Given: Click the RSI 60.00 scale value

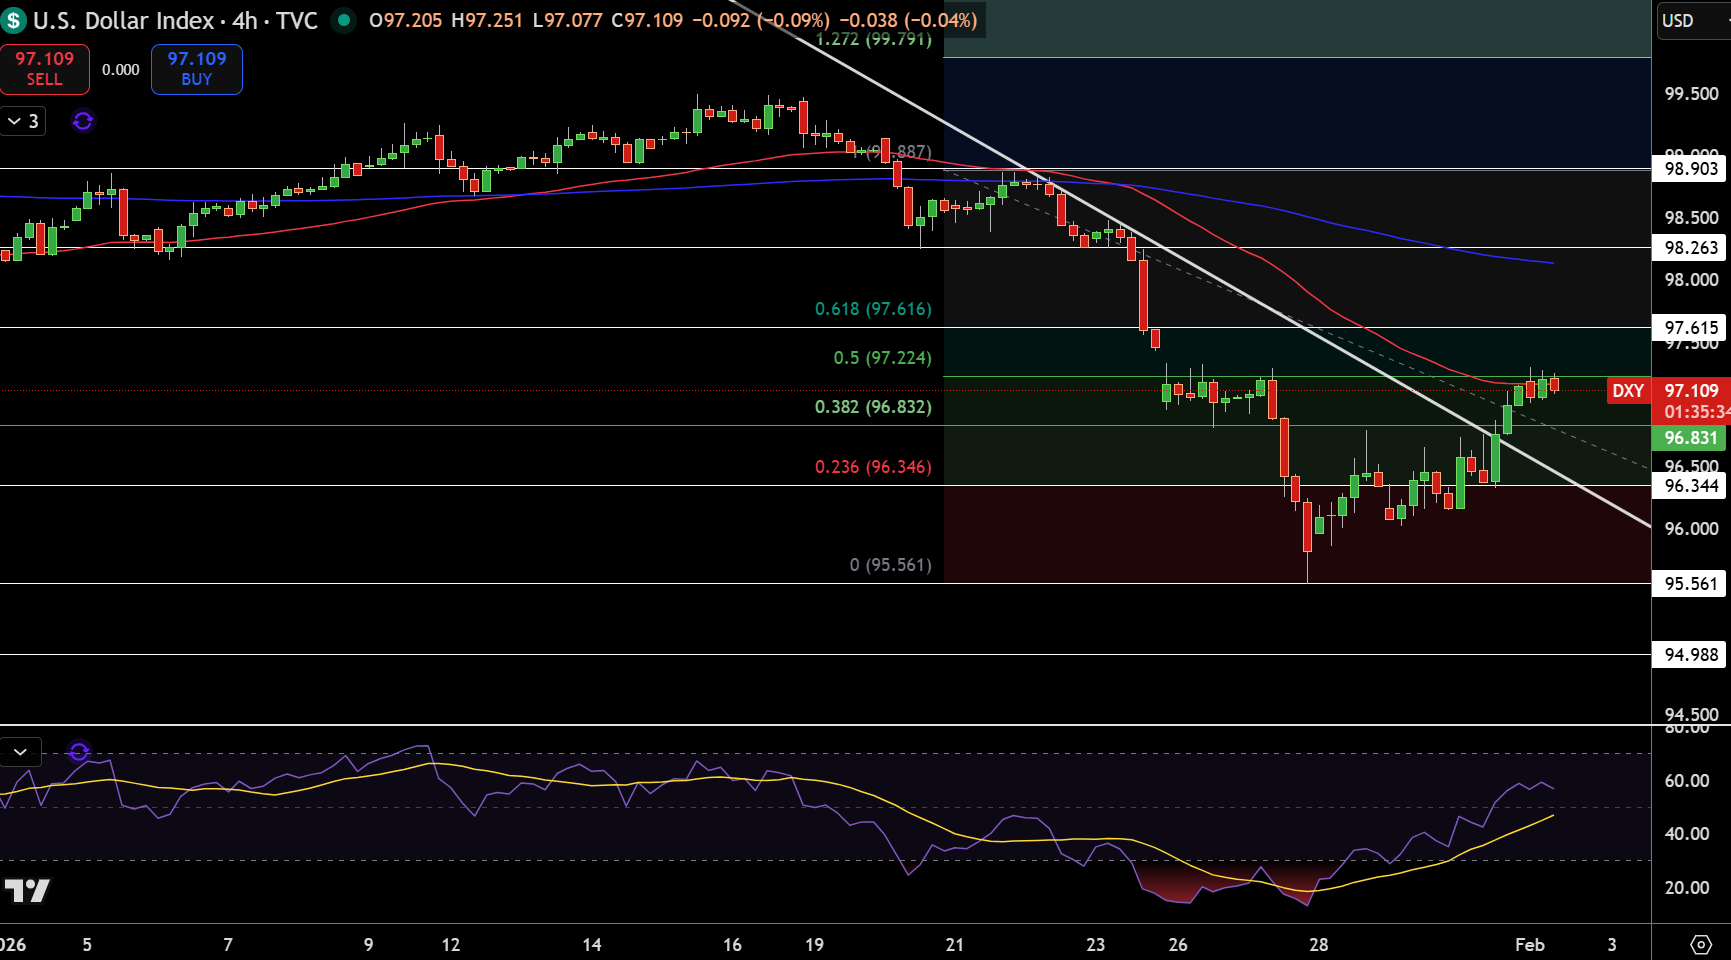Looking at the screenshot, I should point(1686,781).
